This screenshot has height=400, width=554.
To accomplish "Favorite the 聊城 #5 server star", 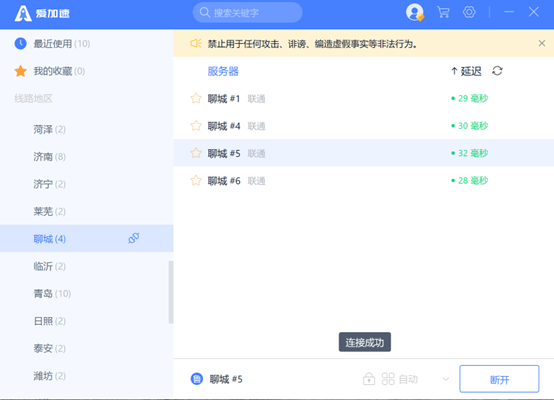I will coord(196,153).
